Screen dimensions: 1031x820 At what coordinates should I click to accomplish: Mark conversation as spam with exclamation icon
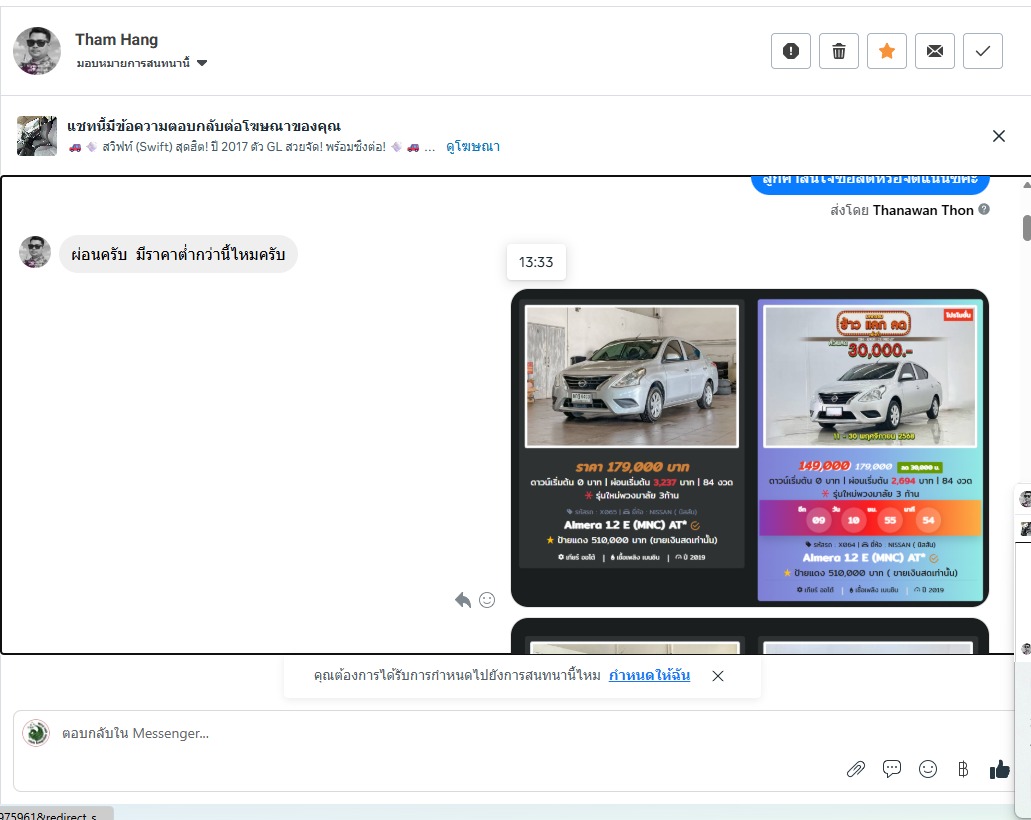click(790, 51)
